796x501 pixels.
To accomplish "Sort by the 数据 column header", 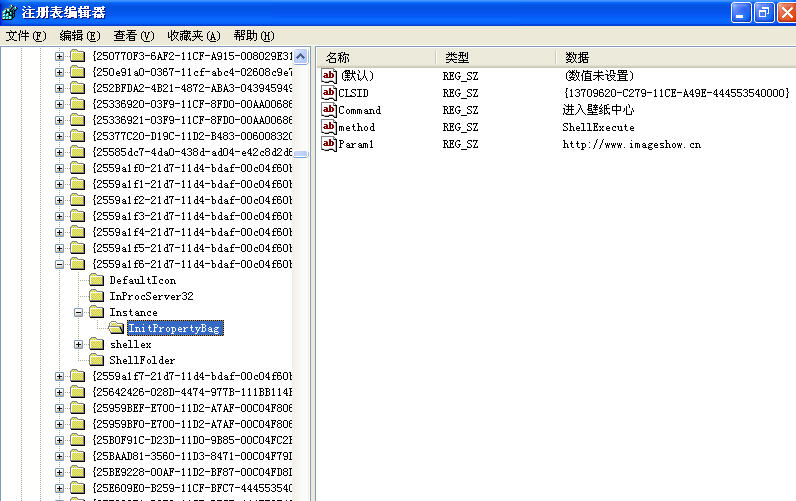I will click(676, 57).
